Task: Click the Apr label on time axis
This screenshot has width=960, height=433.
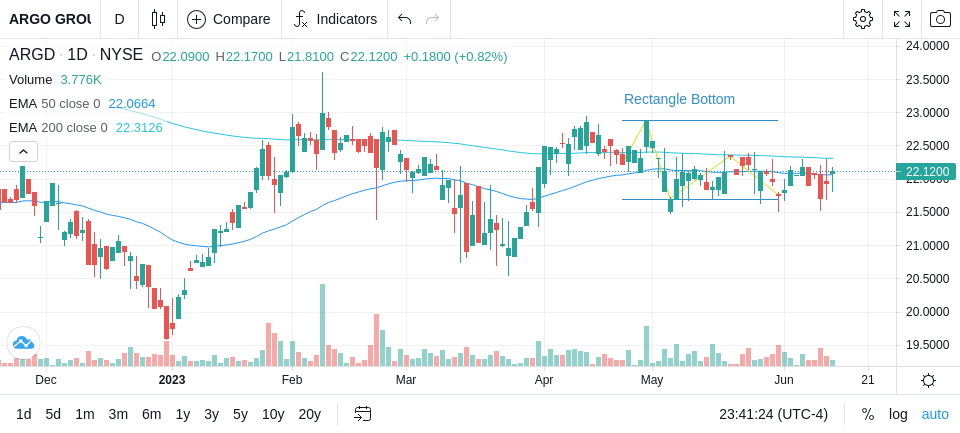Action: (x=544, y=380)
